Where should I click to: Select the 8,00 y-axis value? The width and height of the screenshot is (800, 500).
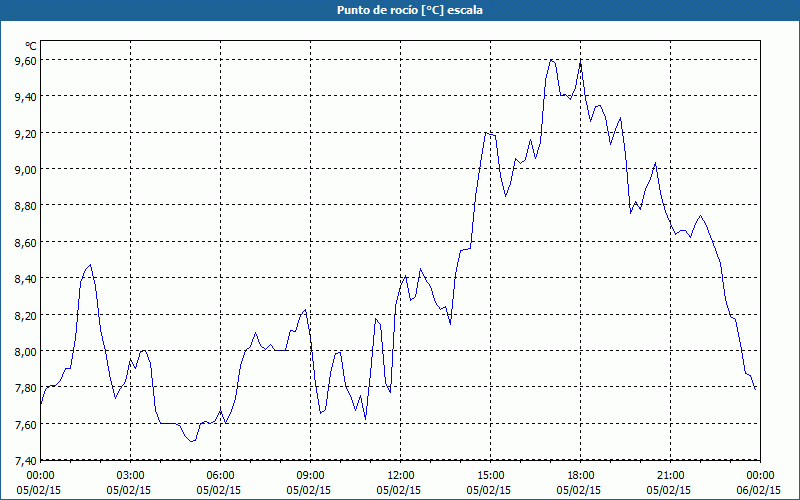(26, 352)
